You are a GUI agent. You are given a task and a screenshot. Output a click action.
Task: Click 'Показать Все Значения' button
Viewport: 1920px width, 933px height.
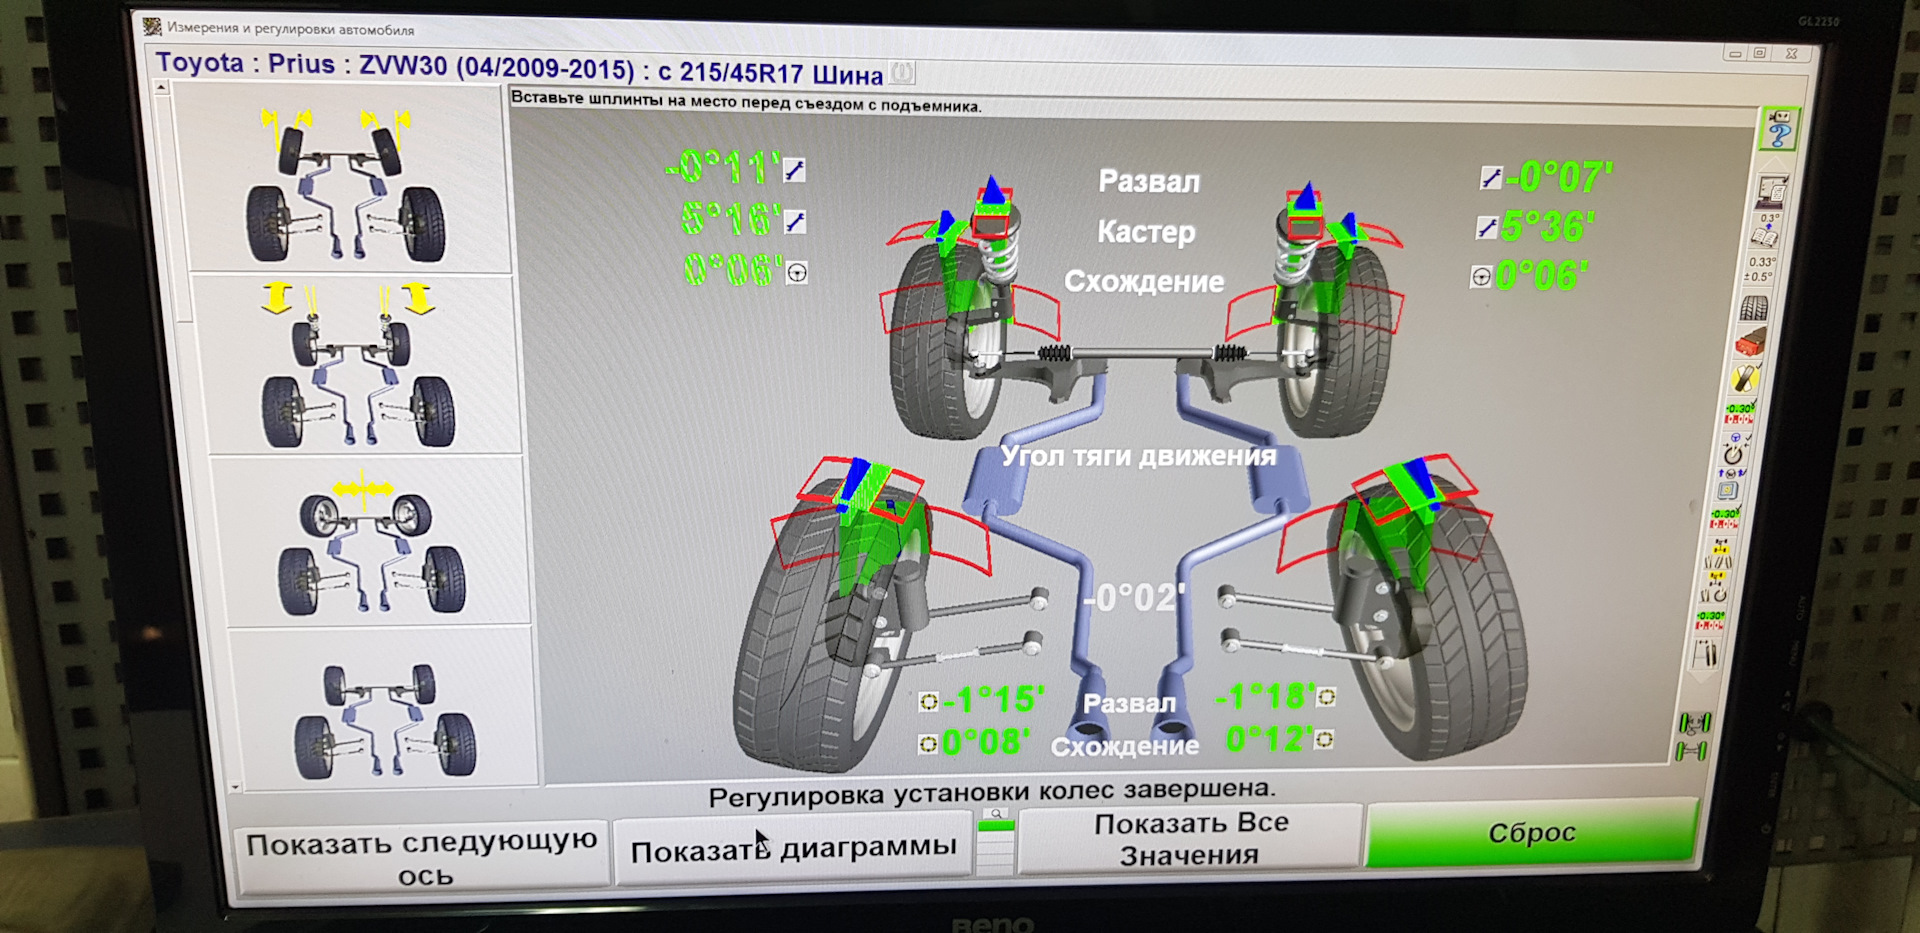pos(1190,838)
